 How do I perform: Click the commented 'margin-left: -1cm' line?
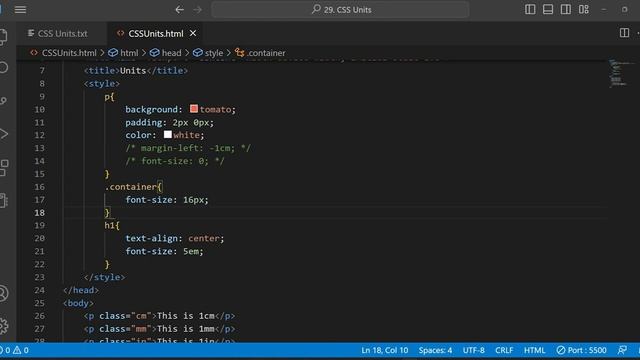point(188,148)
